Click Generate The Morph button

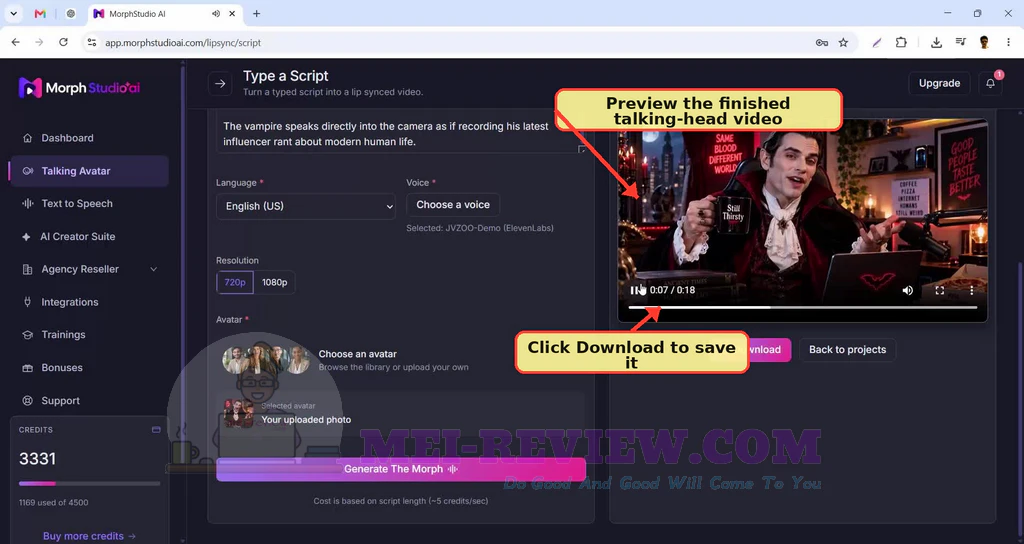401,469
